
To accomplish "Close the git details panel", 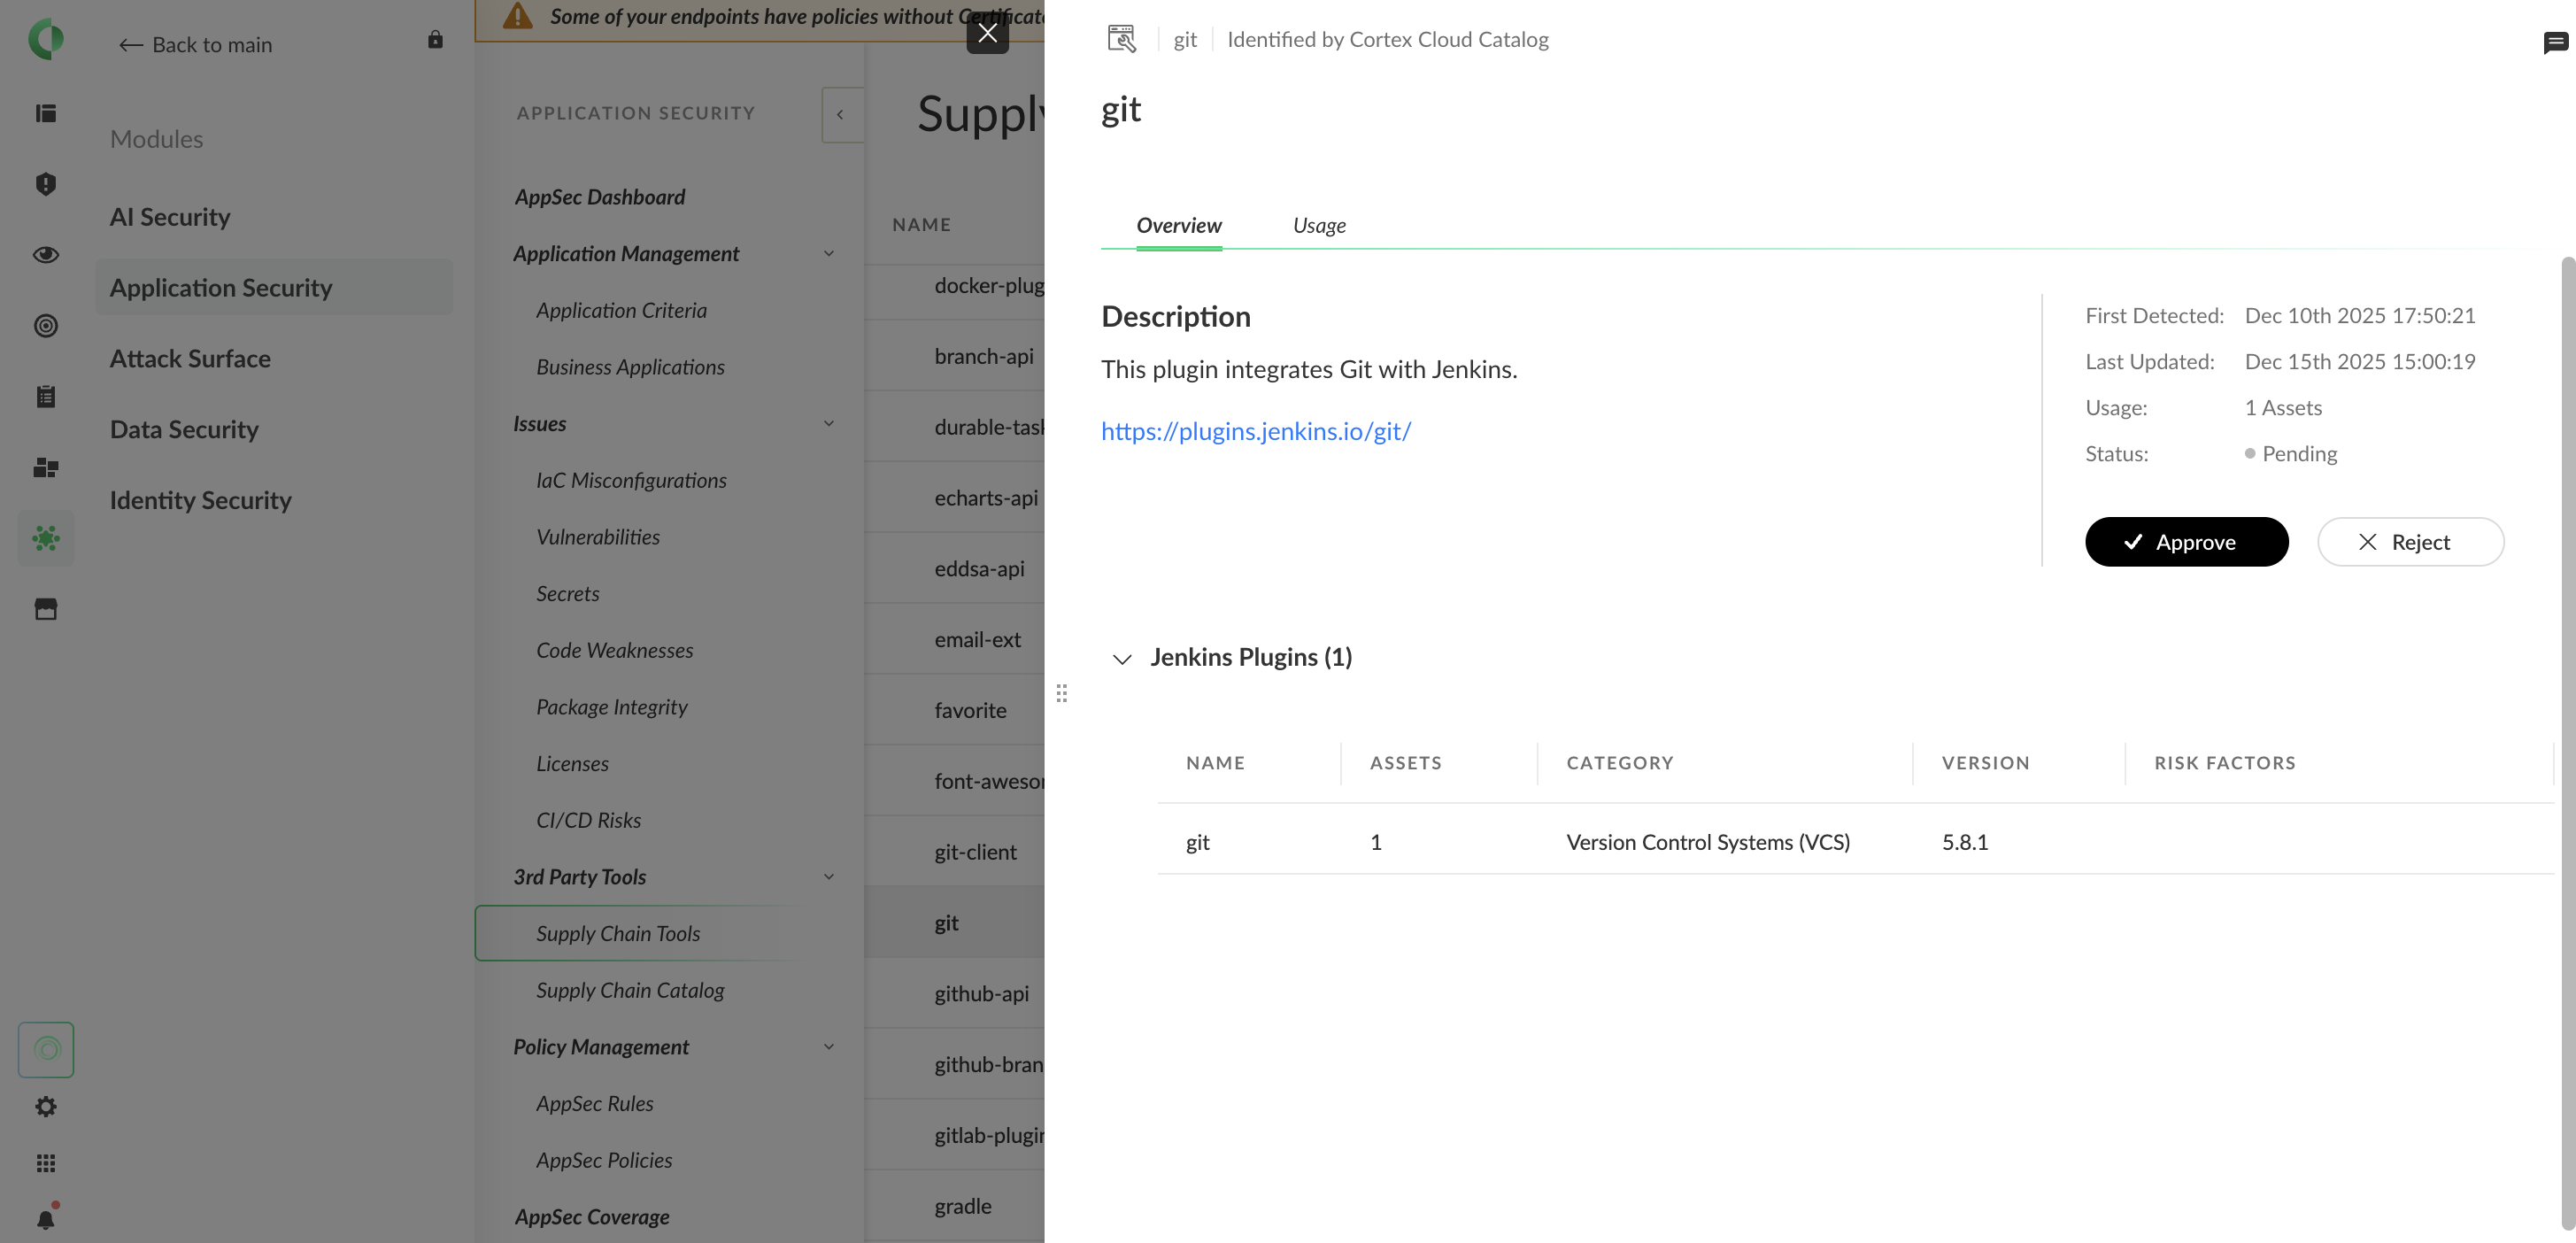I will [987, 33].
